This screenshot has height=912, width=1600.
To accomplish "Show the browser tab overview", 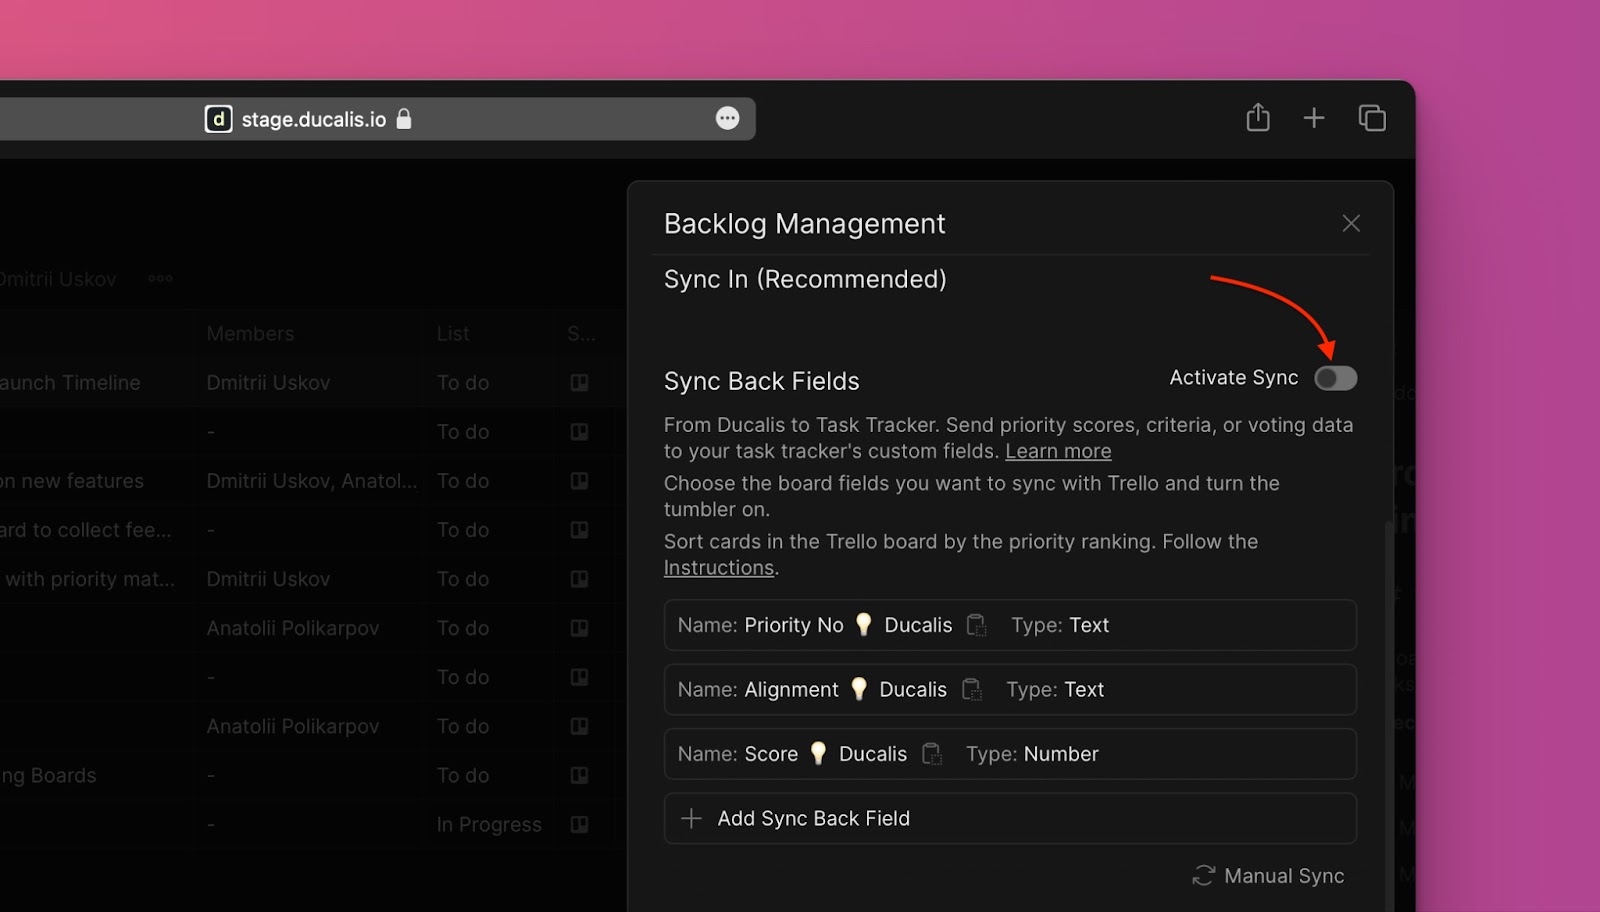I will point(1372,118).
